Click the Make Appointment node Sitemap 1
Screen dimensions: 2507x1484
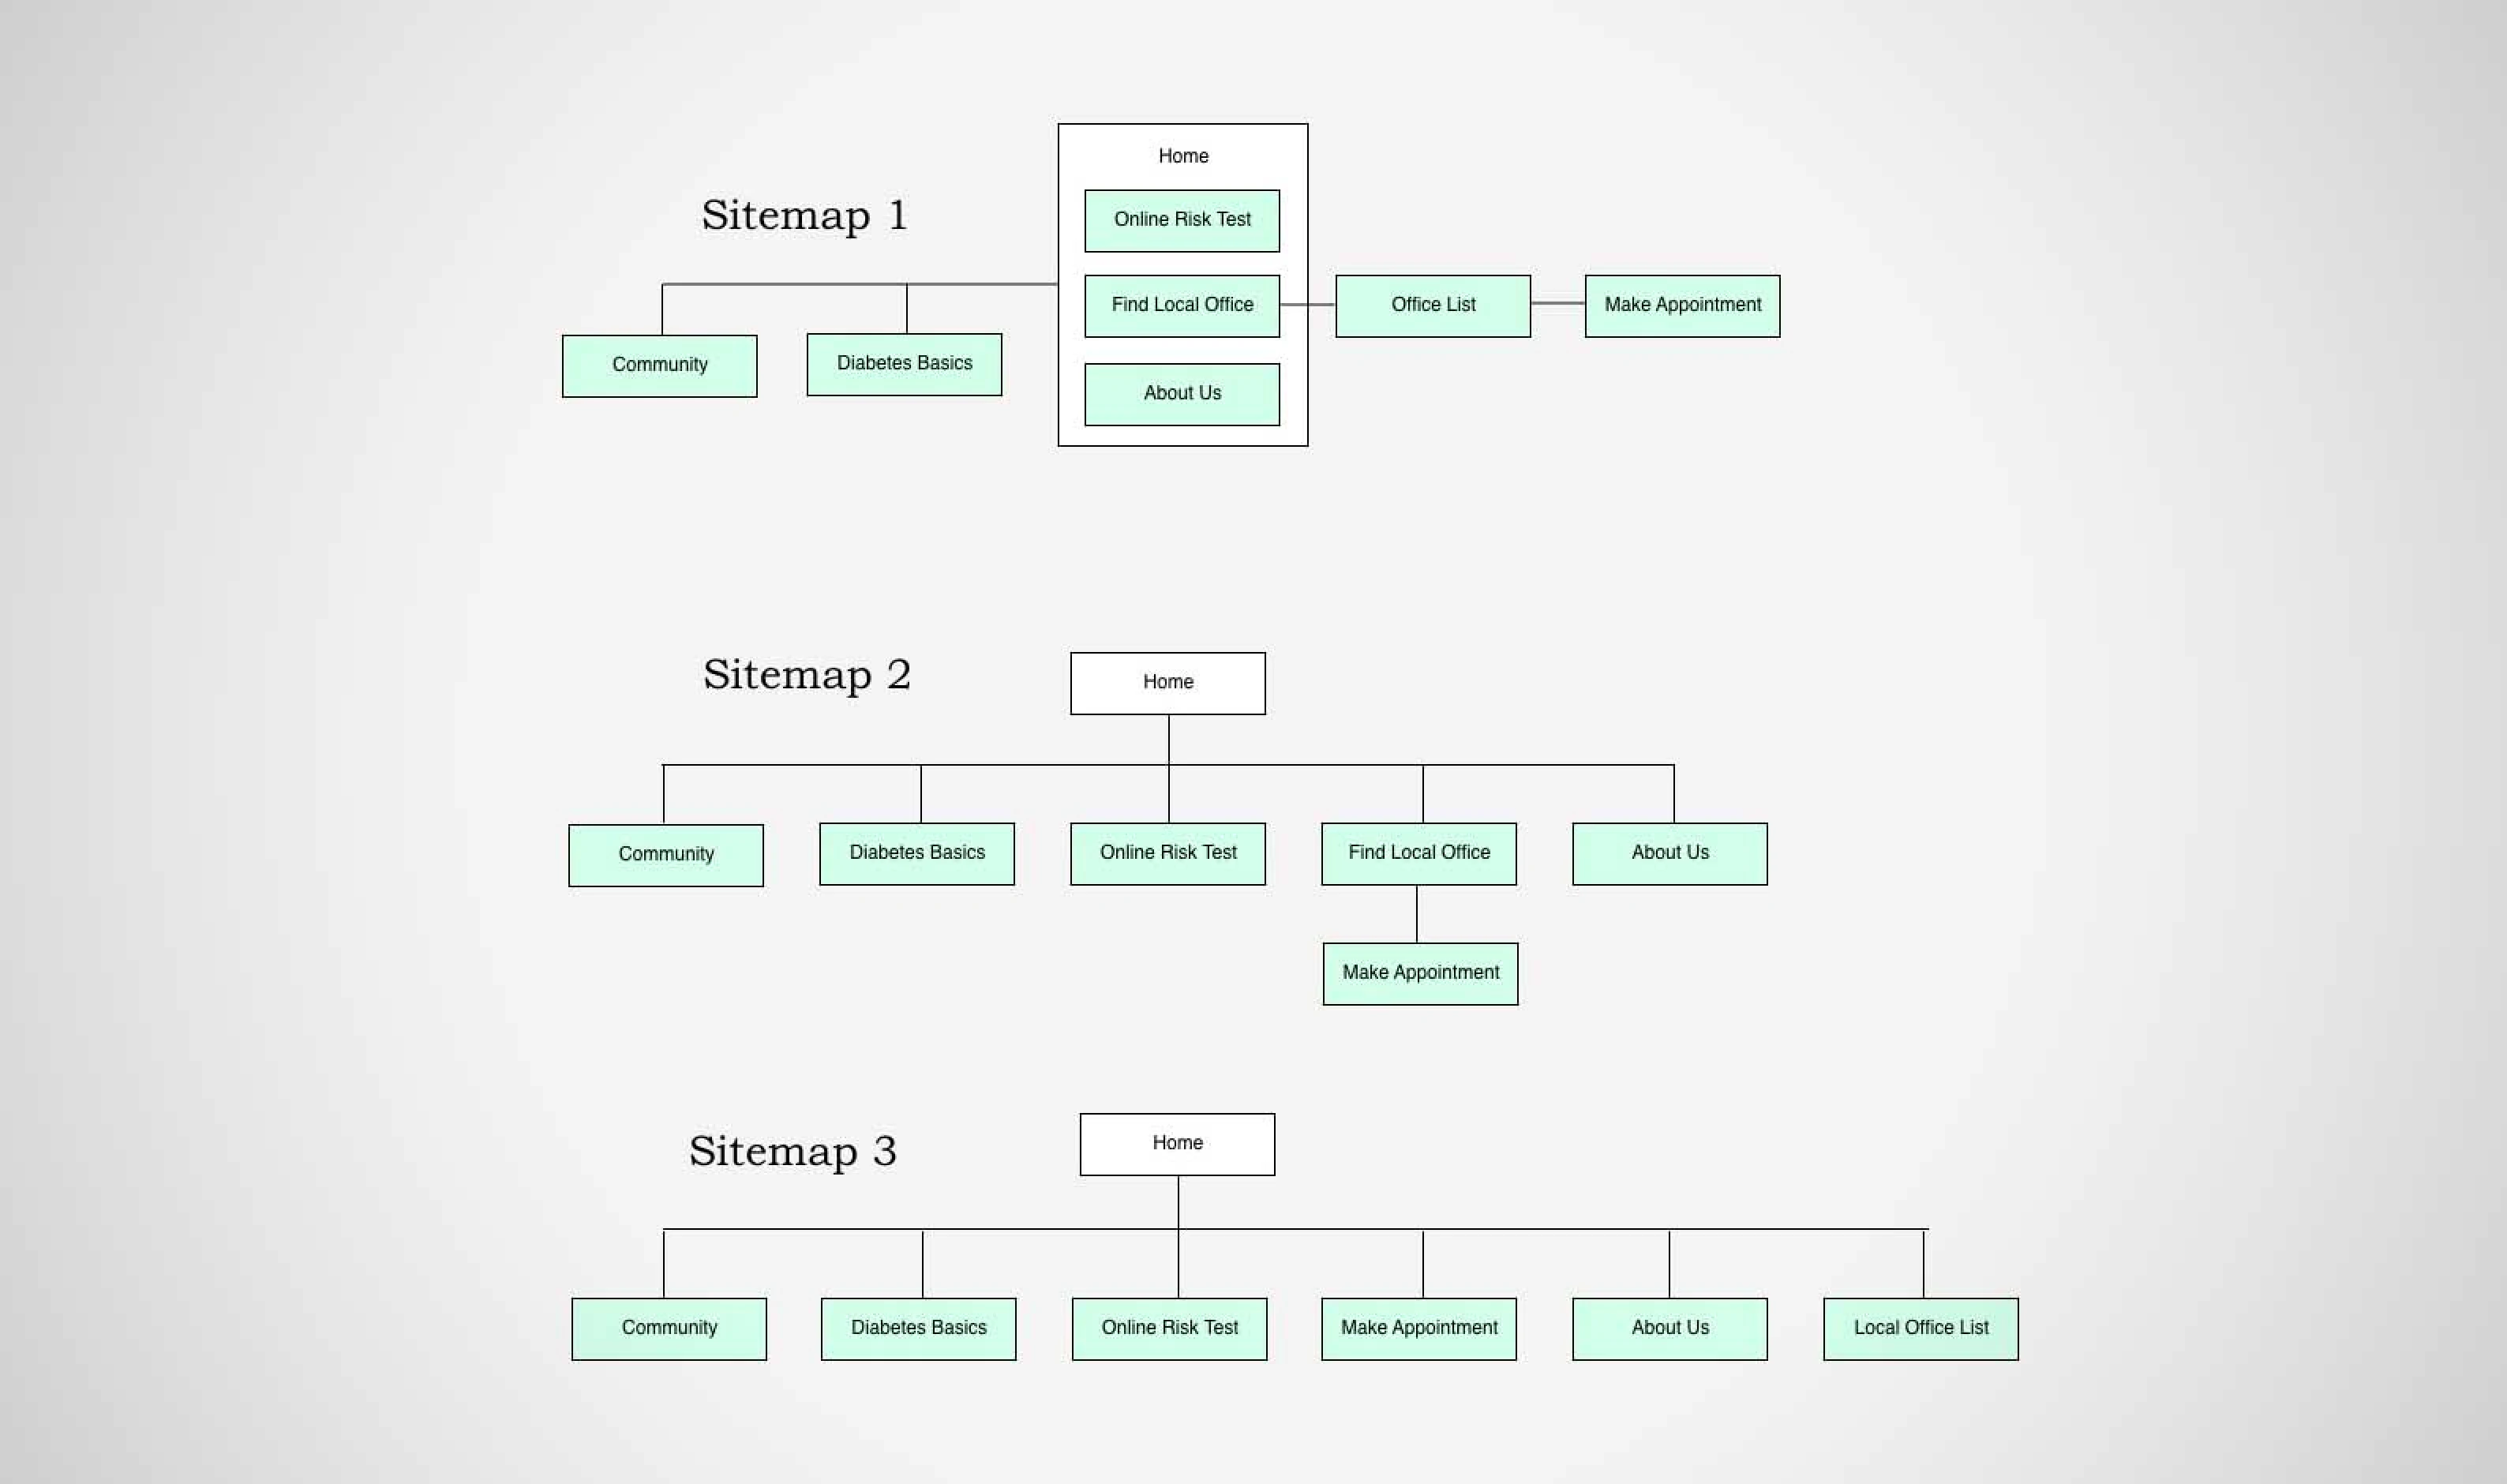click(x=1682, y=304)
